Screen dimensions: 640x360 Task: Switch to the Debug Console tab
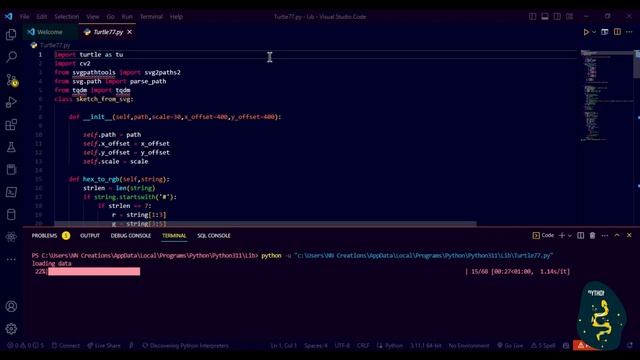(131, 236)
